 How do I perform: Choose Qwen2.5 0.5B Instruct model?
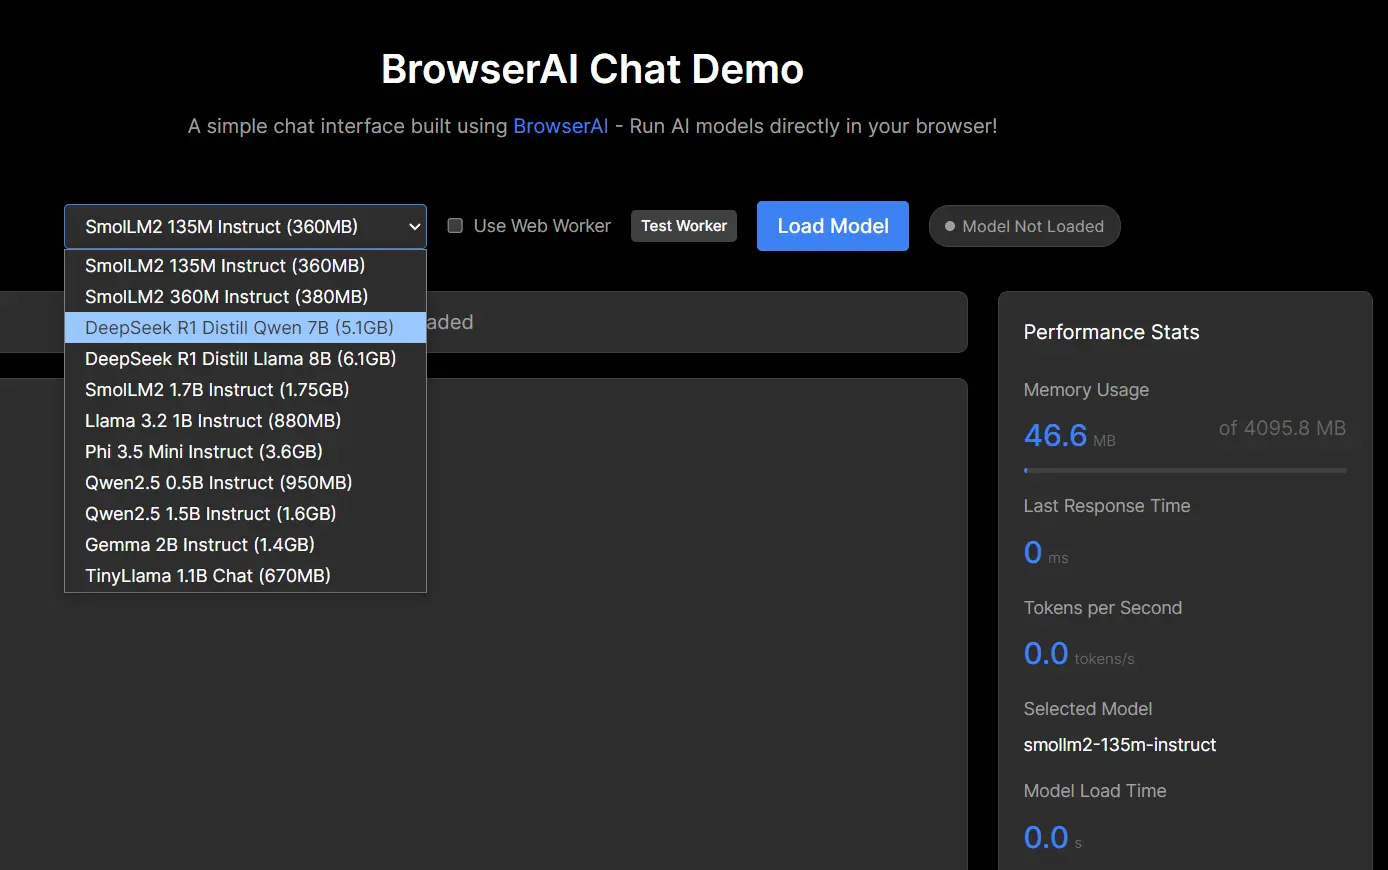[218, 482]
